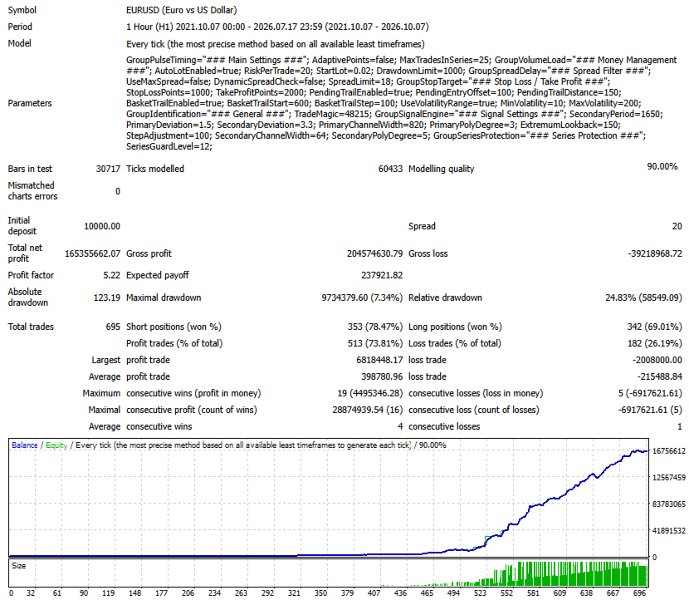
Task: Click the green Equity legend label
Action: tap(56, 445)
